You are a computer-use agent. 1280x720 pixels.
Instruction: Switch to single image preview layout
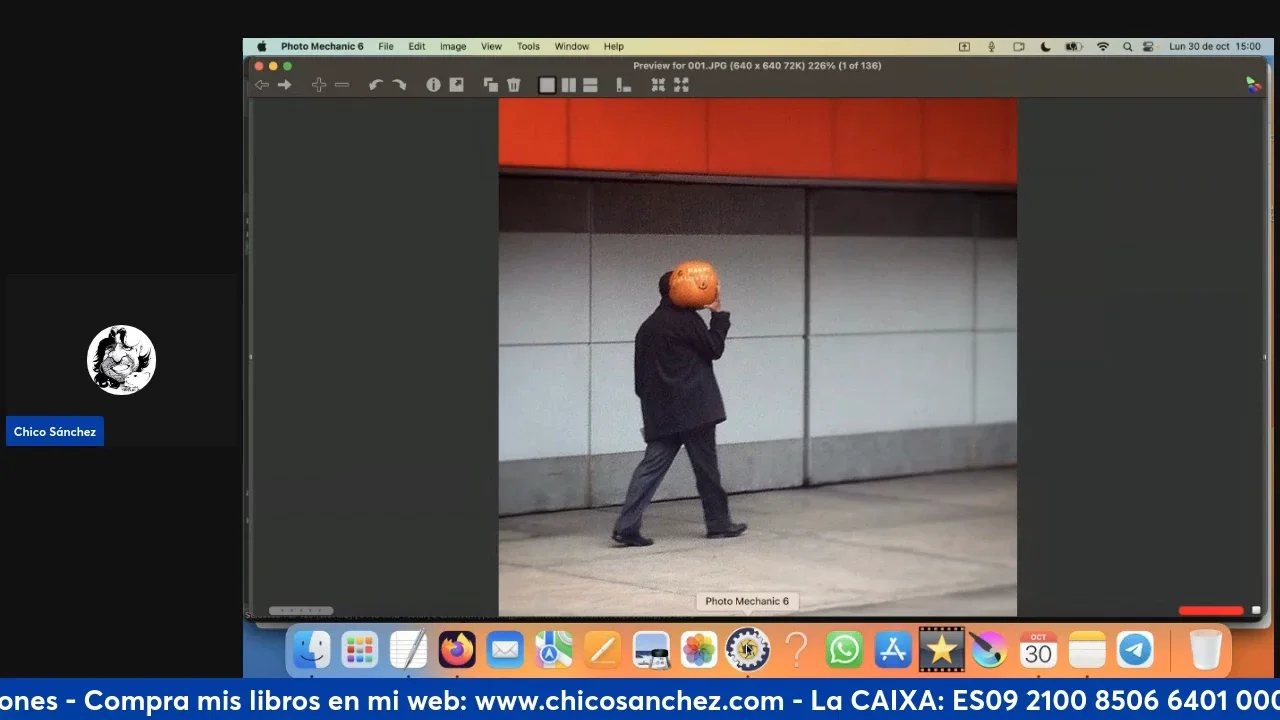coord(547,85)
